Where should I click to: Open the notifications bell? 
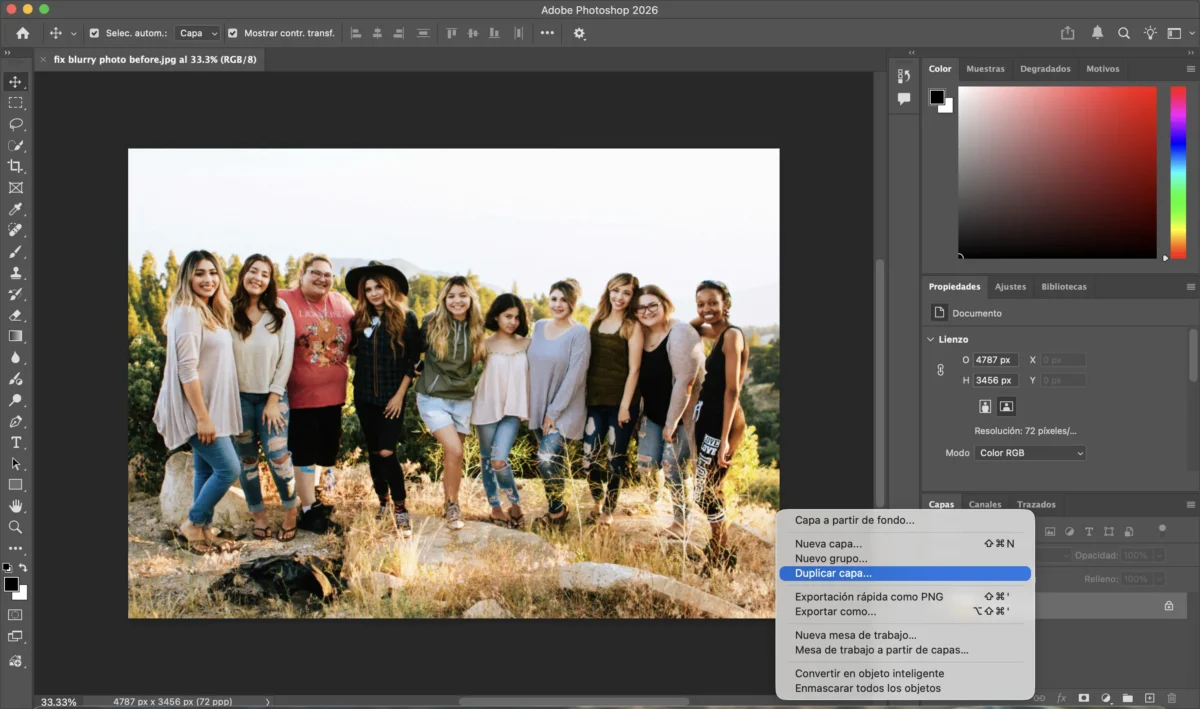click(x=1097, y=33)
